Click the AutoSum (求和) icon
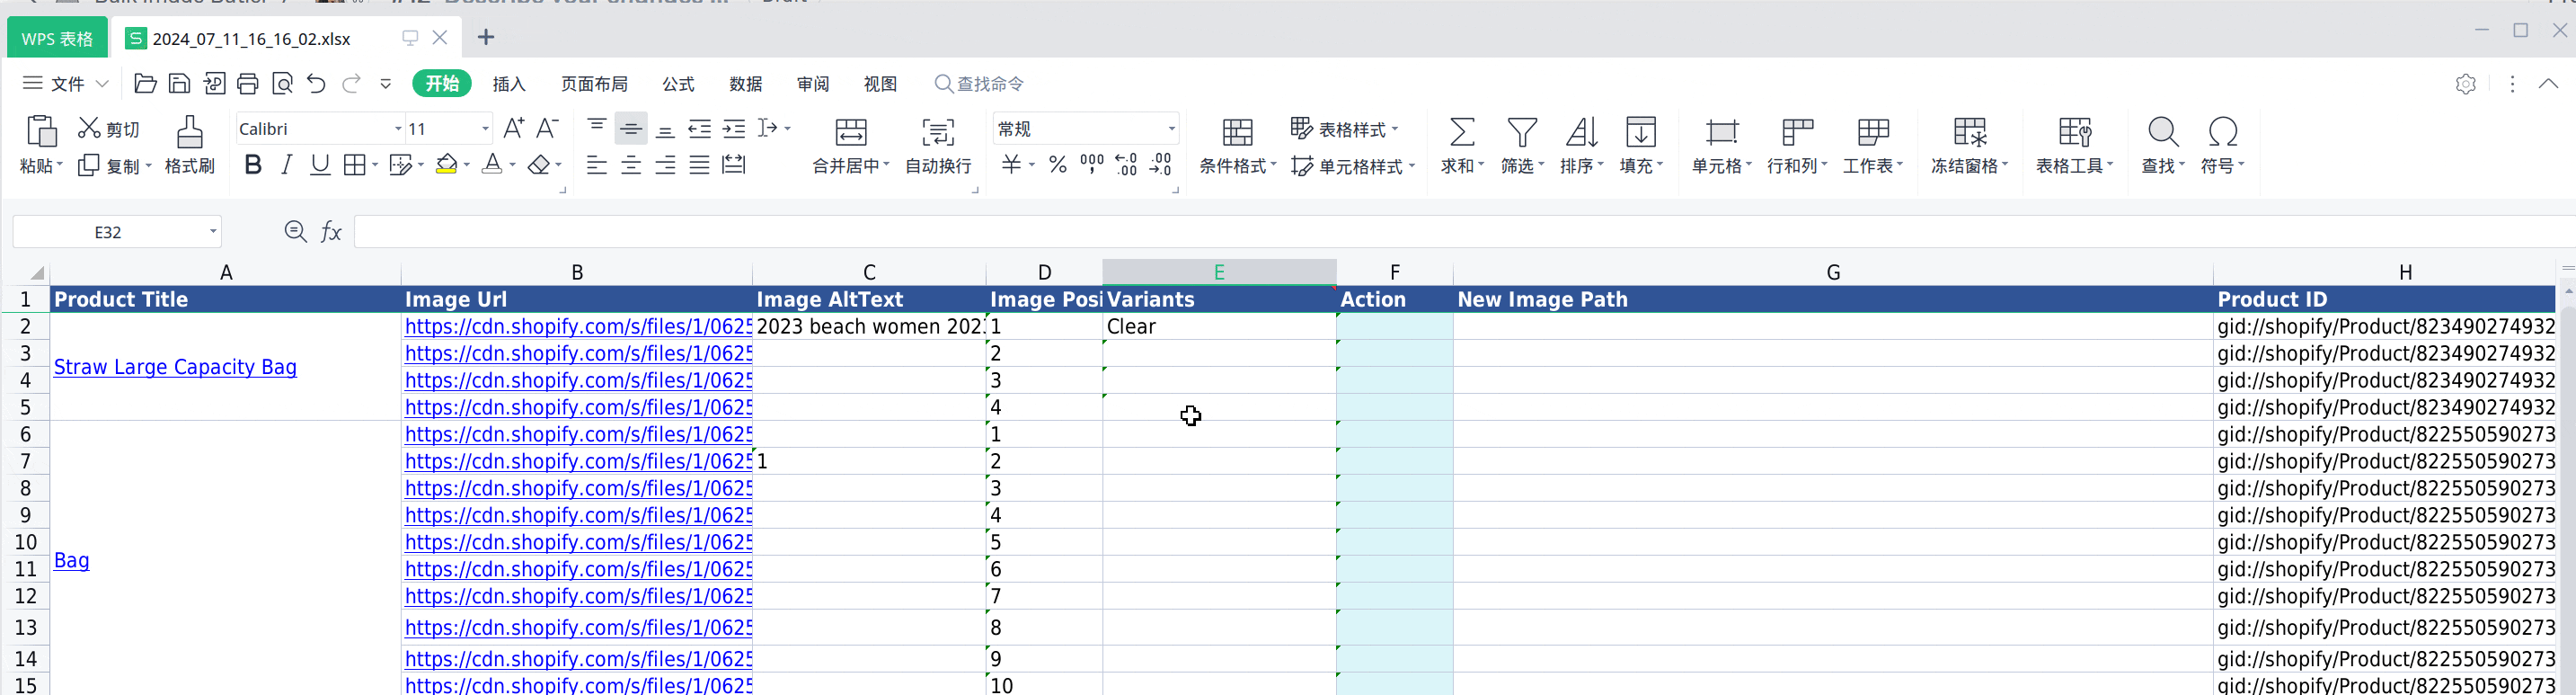The height and width of the screenshot is (695, 2576). point(1461,133)
